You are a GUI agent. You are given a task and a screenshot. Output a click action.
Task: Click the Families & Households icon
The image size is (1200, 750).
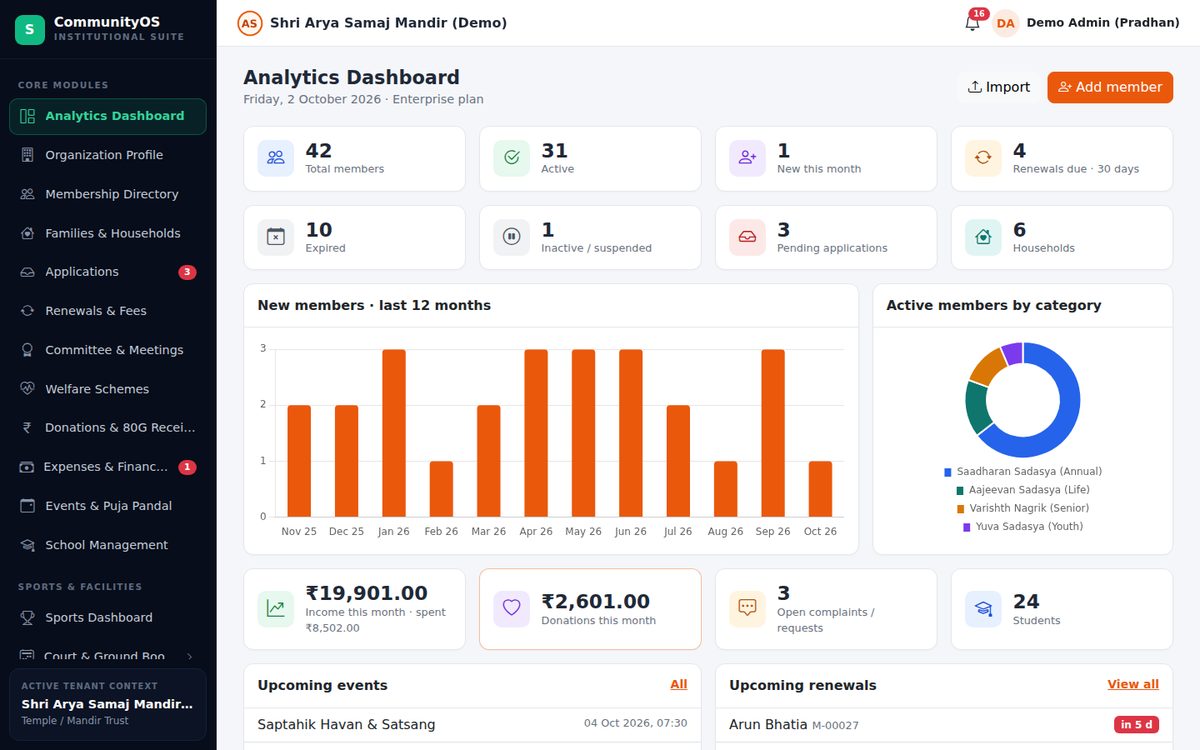pyautogui.click(x=27, y=233)
